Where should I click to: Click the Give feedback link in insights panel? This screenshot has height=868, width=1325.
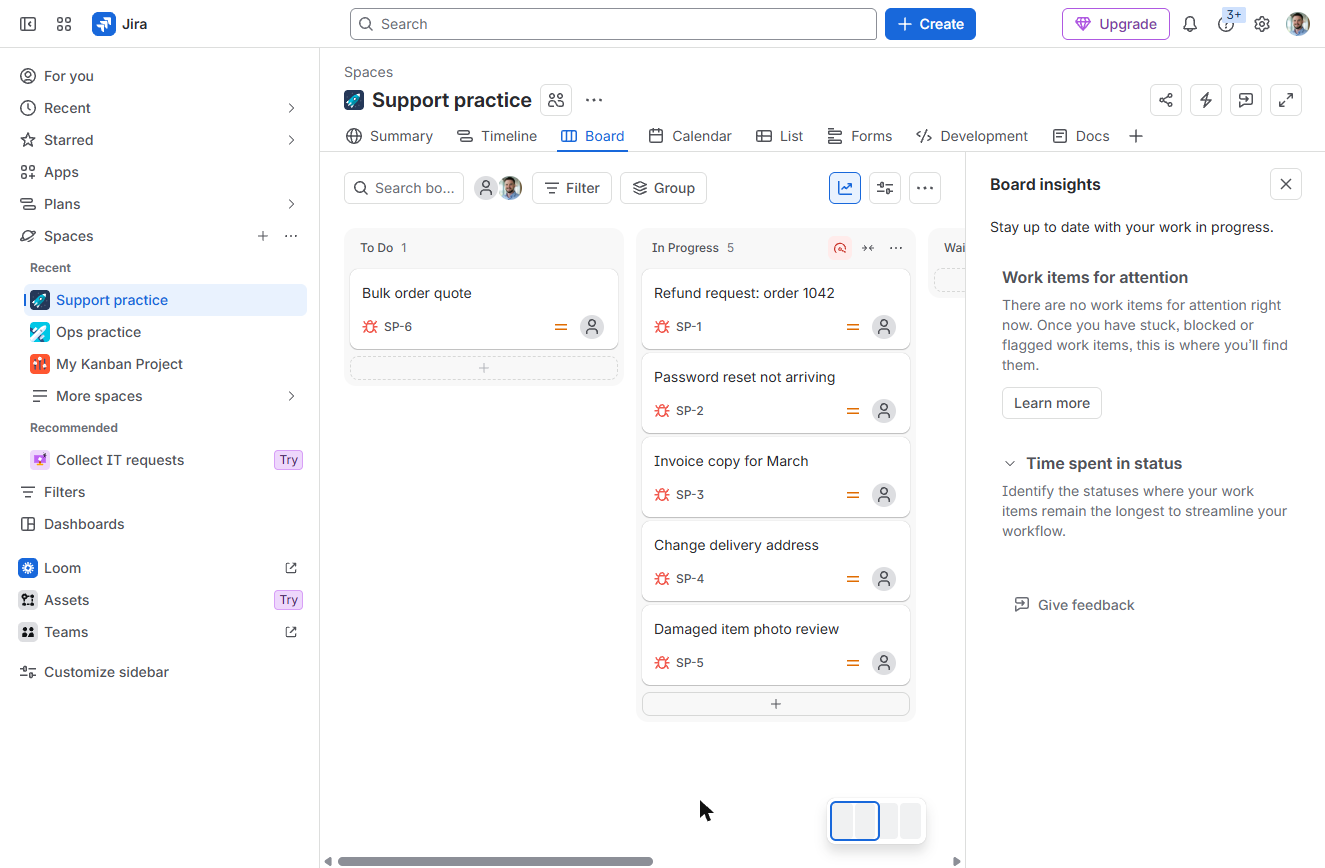click(1074, 605)
